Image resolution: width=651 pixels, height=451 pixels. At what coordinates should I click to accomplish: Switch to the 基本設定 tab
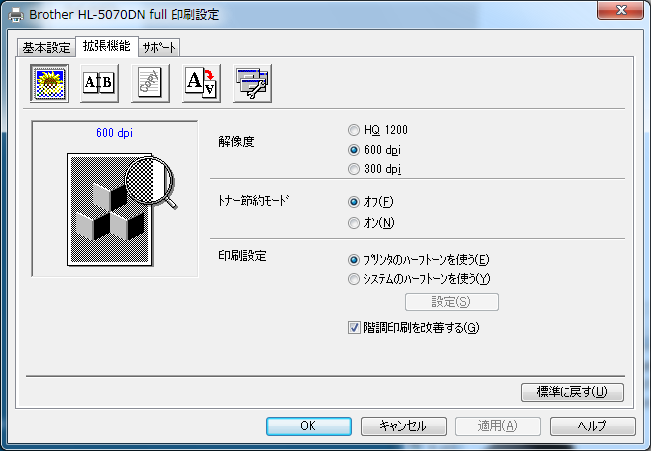(46, 47)
